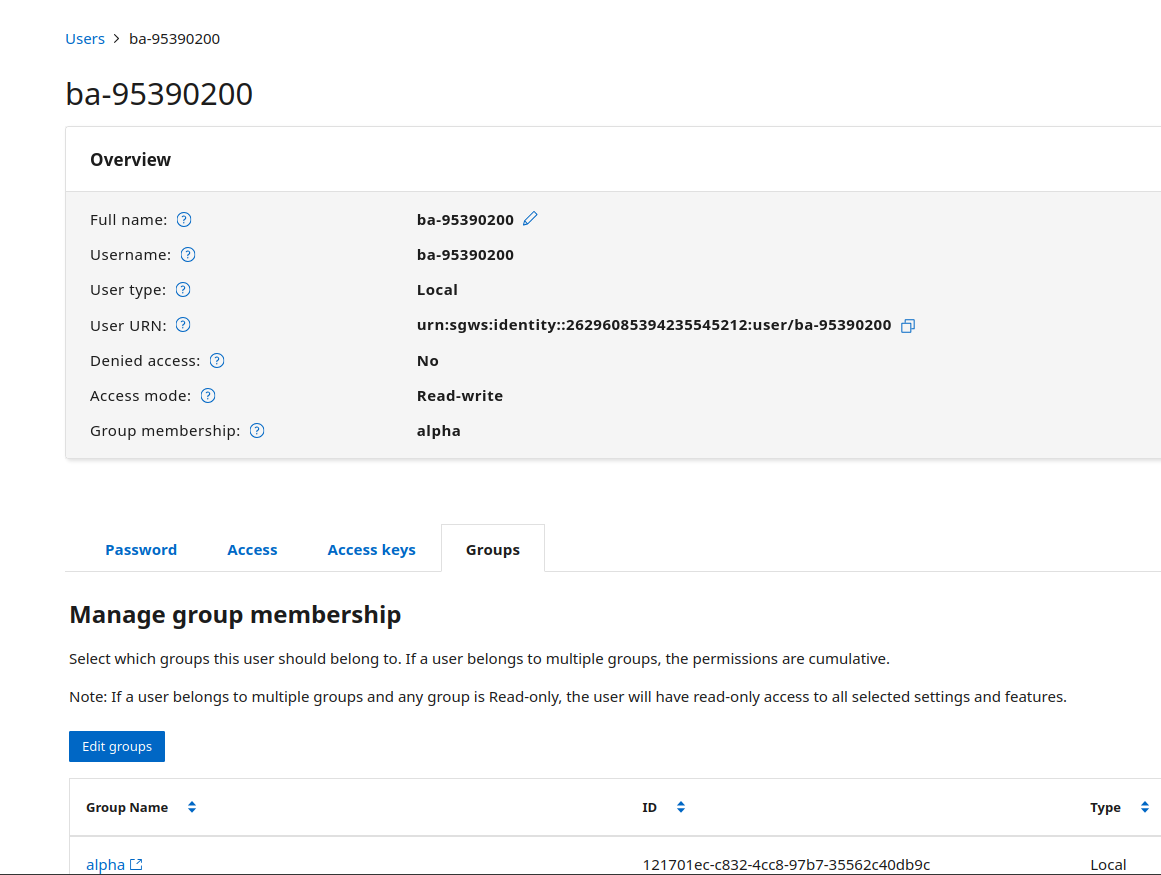The image size is (1161, 875).
Task: Open alpha group external link icon
Action: [136, 864]
